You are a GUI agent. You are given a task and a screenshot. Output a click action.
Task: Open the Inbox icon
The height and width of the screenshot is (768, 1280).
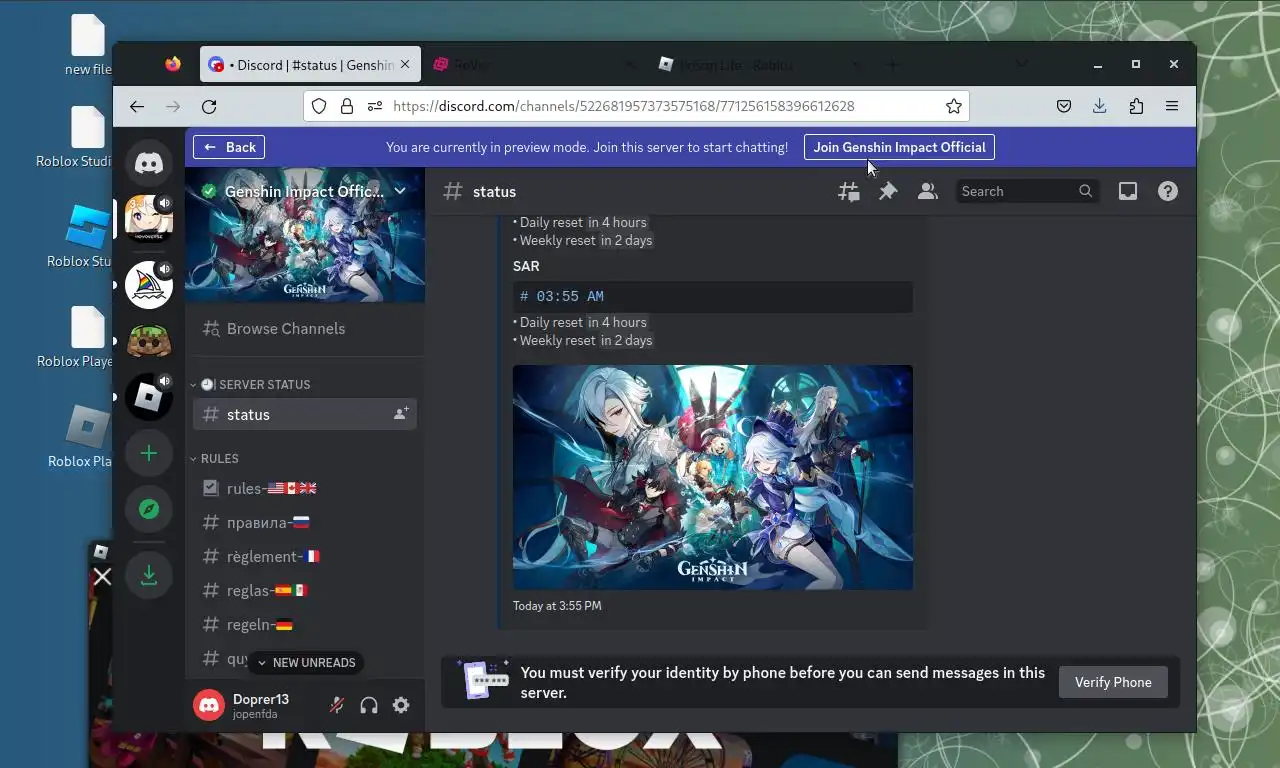[x=1128, y=191]
